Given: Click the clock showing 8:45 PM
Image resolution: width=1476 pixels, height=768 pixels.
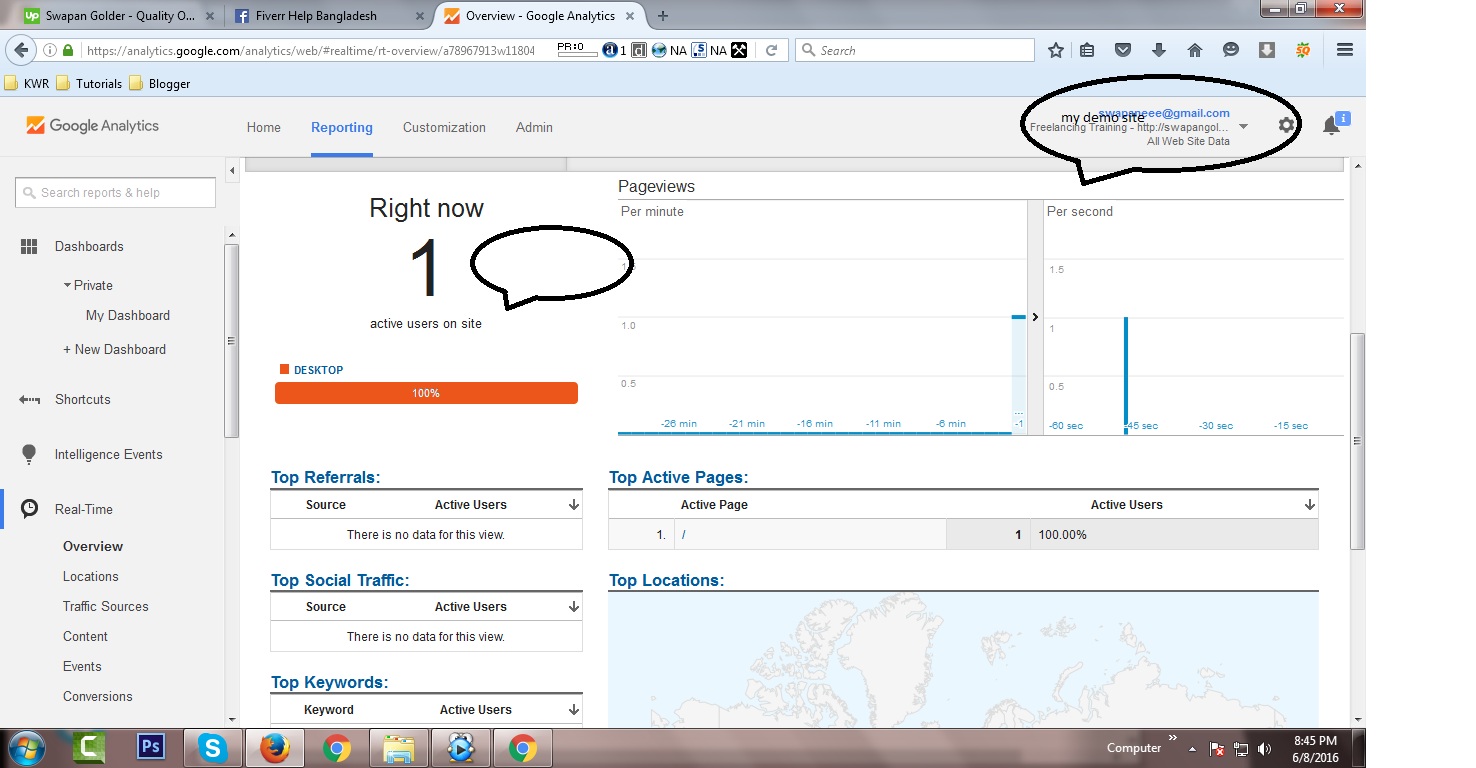Looking at the screenshot, I should tap(1314, 741).
